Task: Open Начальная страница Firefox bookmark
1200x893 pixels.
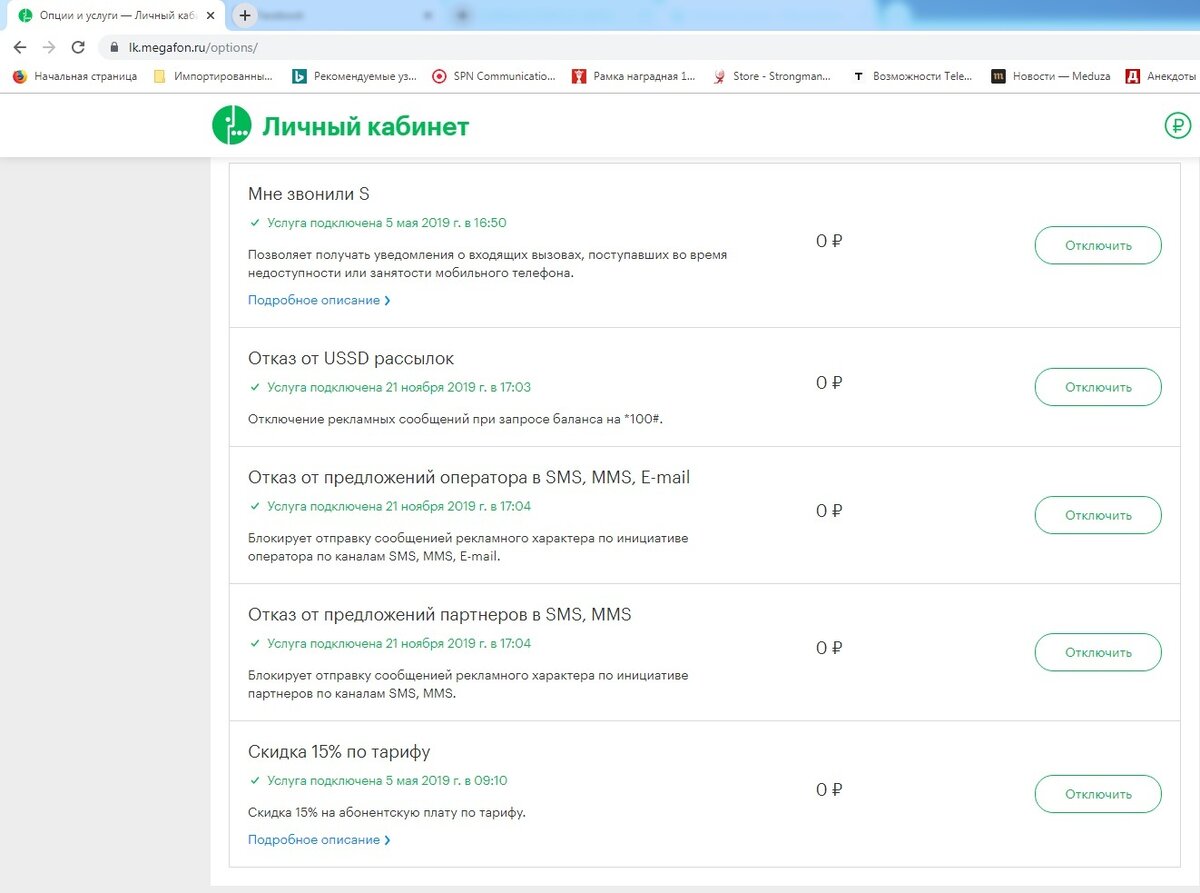Action: (x=75, y=76)
